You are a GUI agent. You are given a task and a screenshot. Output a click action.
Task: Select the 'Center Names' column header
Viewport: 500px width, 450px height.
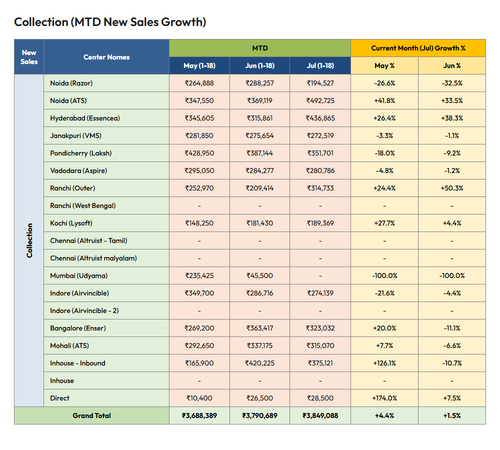pos(106,57)
